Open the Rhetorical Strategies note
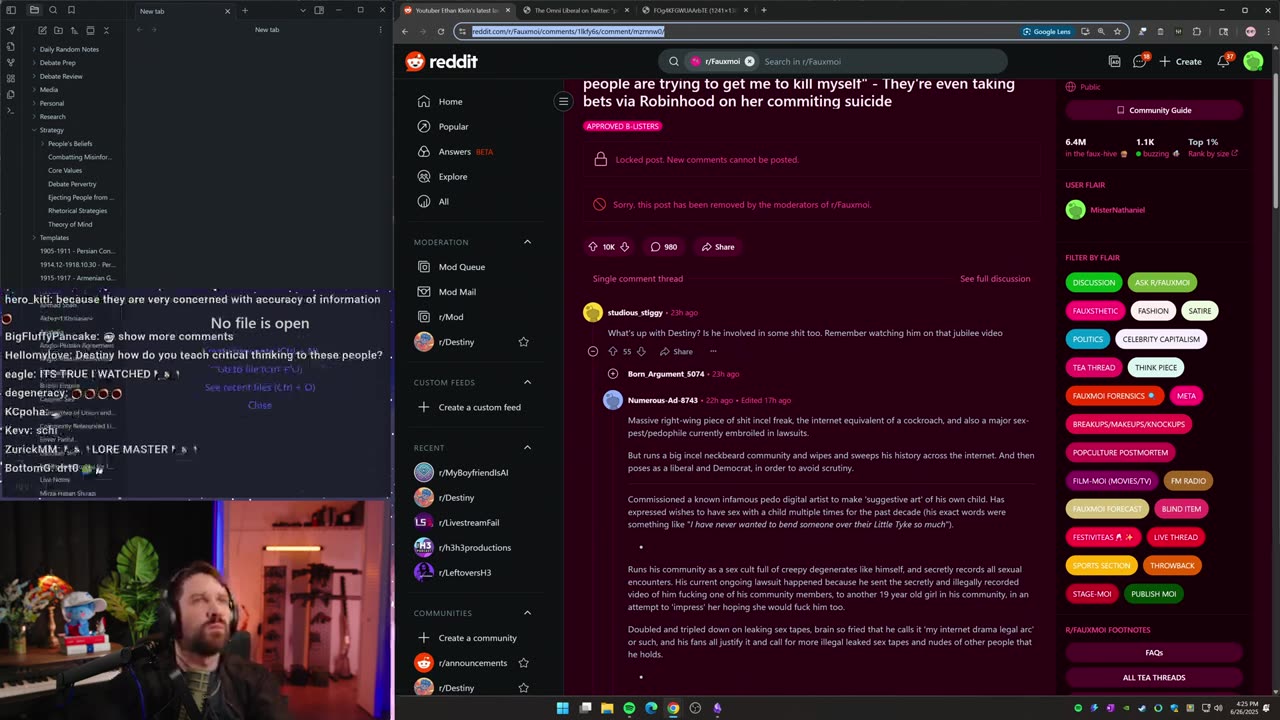 tap(77, 211)
